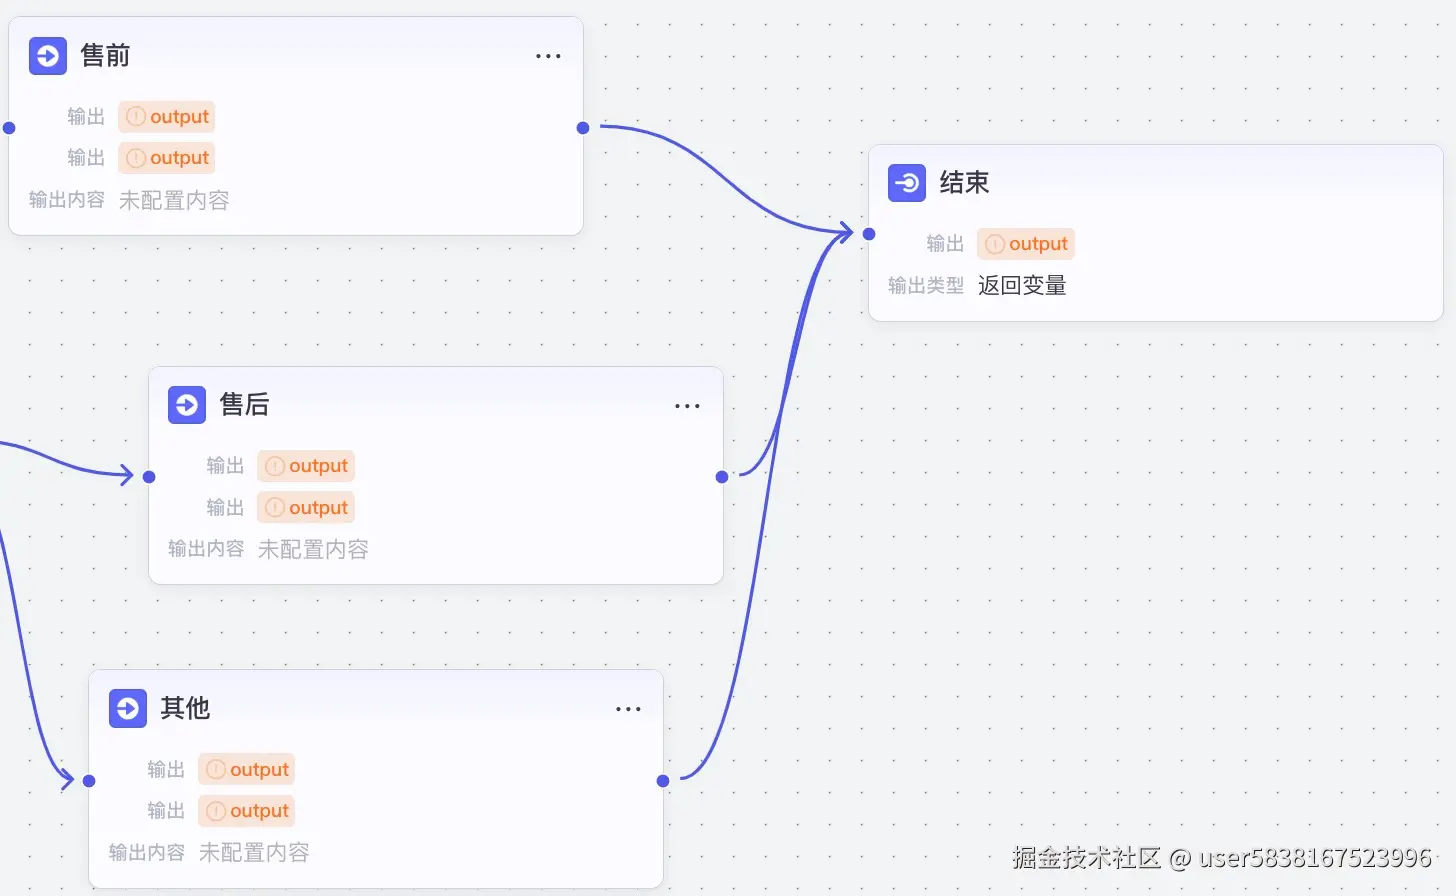Click the 结束 node title
Screen dimensions: 1456x896
[x=964, y=183]
